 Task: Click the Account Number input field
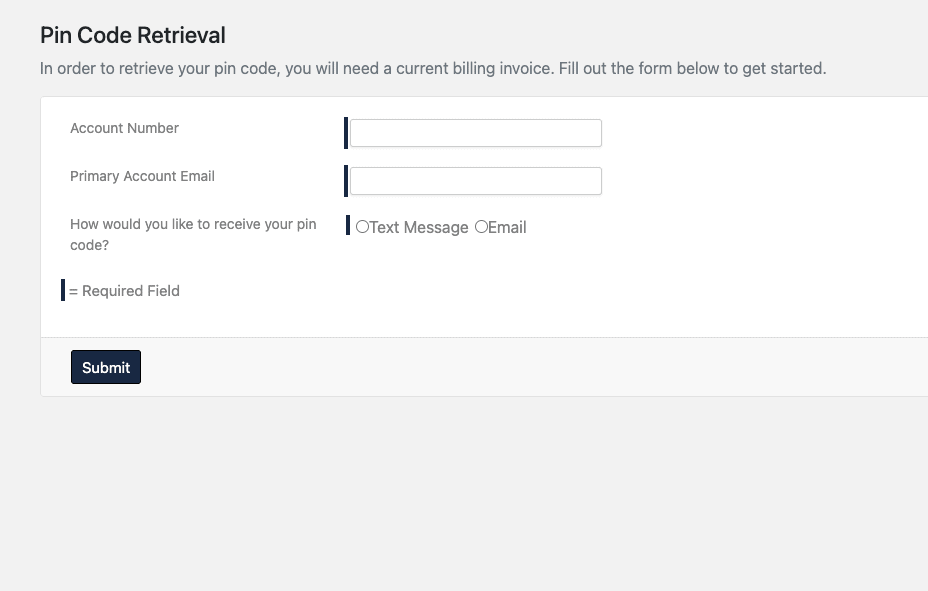[476, 133]
